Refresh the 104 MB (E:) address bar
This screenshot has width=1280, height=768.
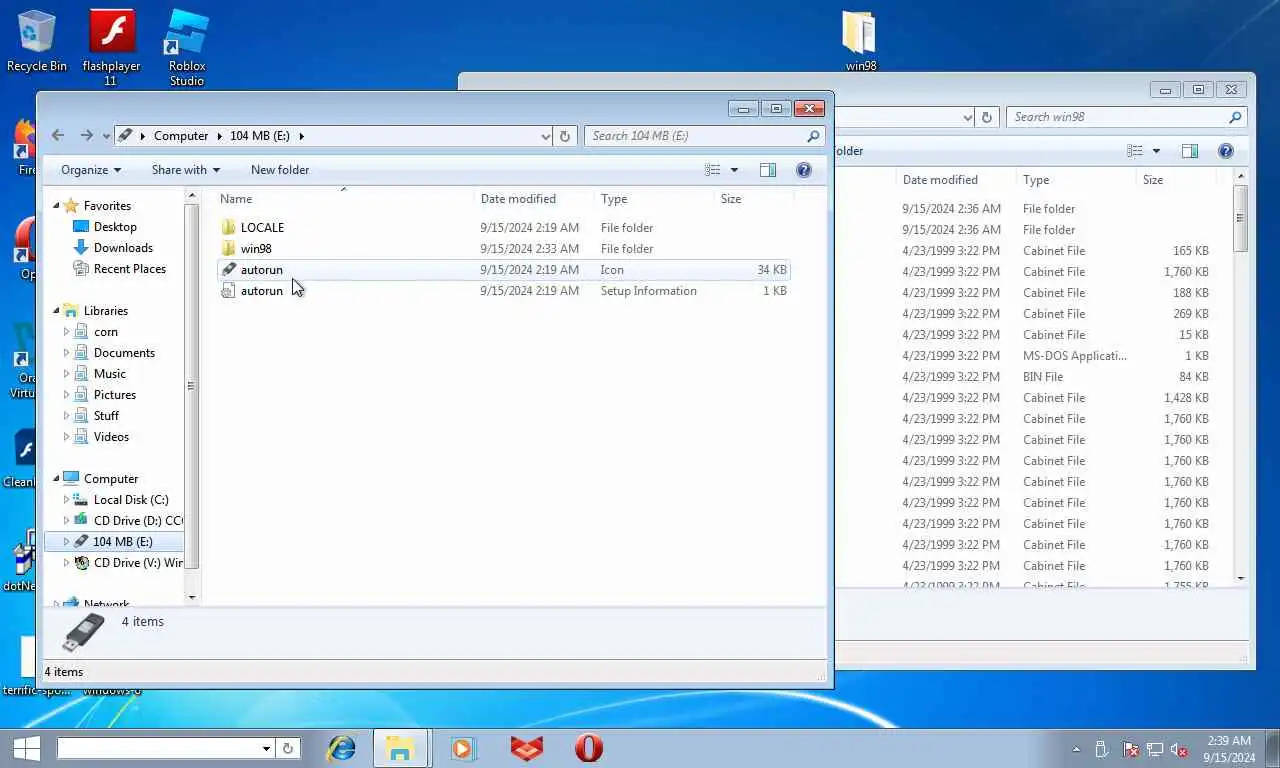pyautogui.click(x=565, y=136)
